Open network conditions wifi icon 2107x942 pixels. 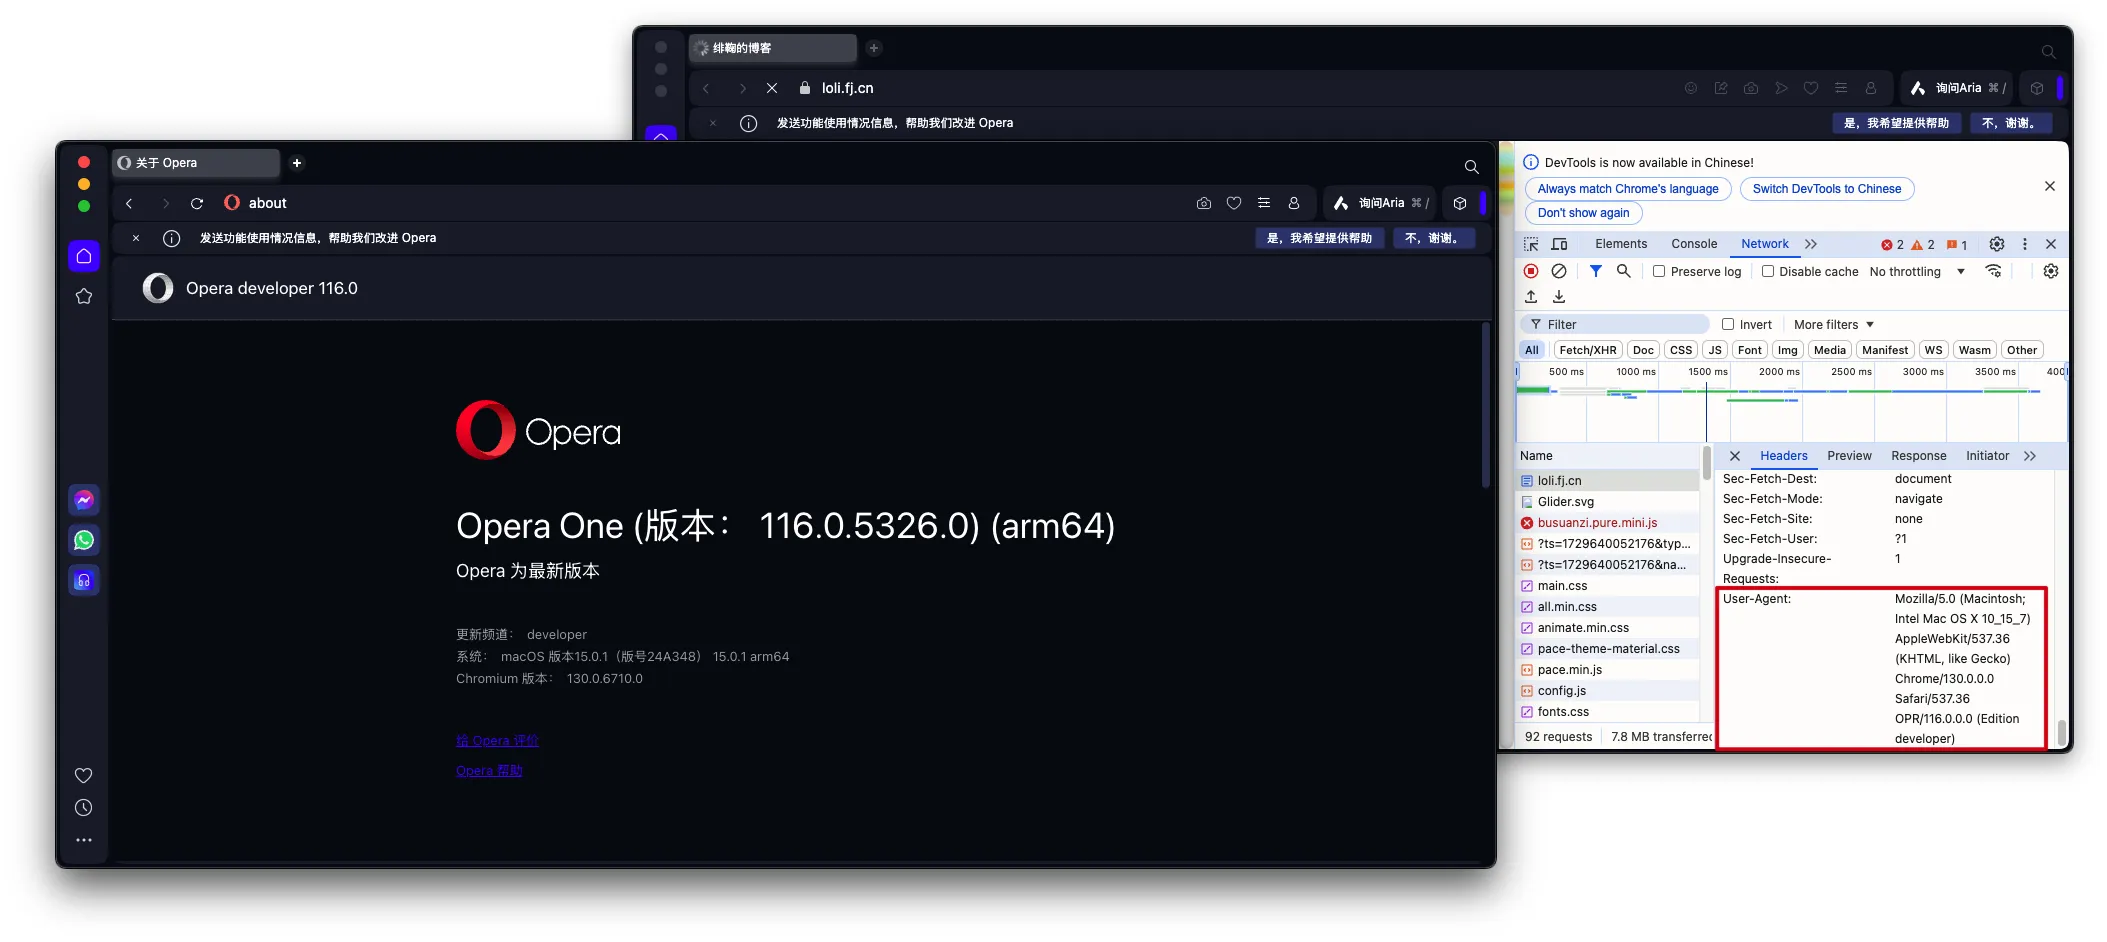(1993, 271)
